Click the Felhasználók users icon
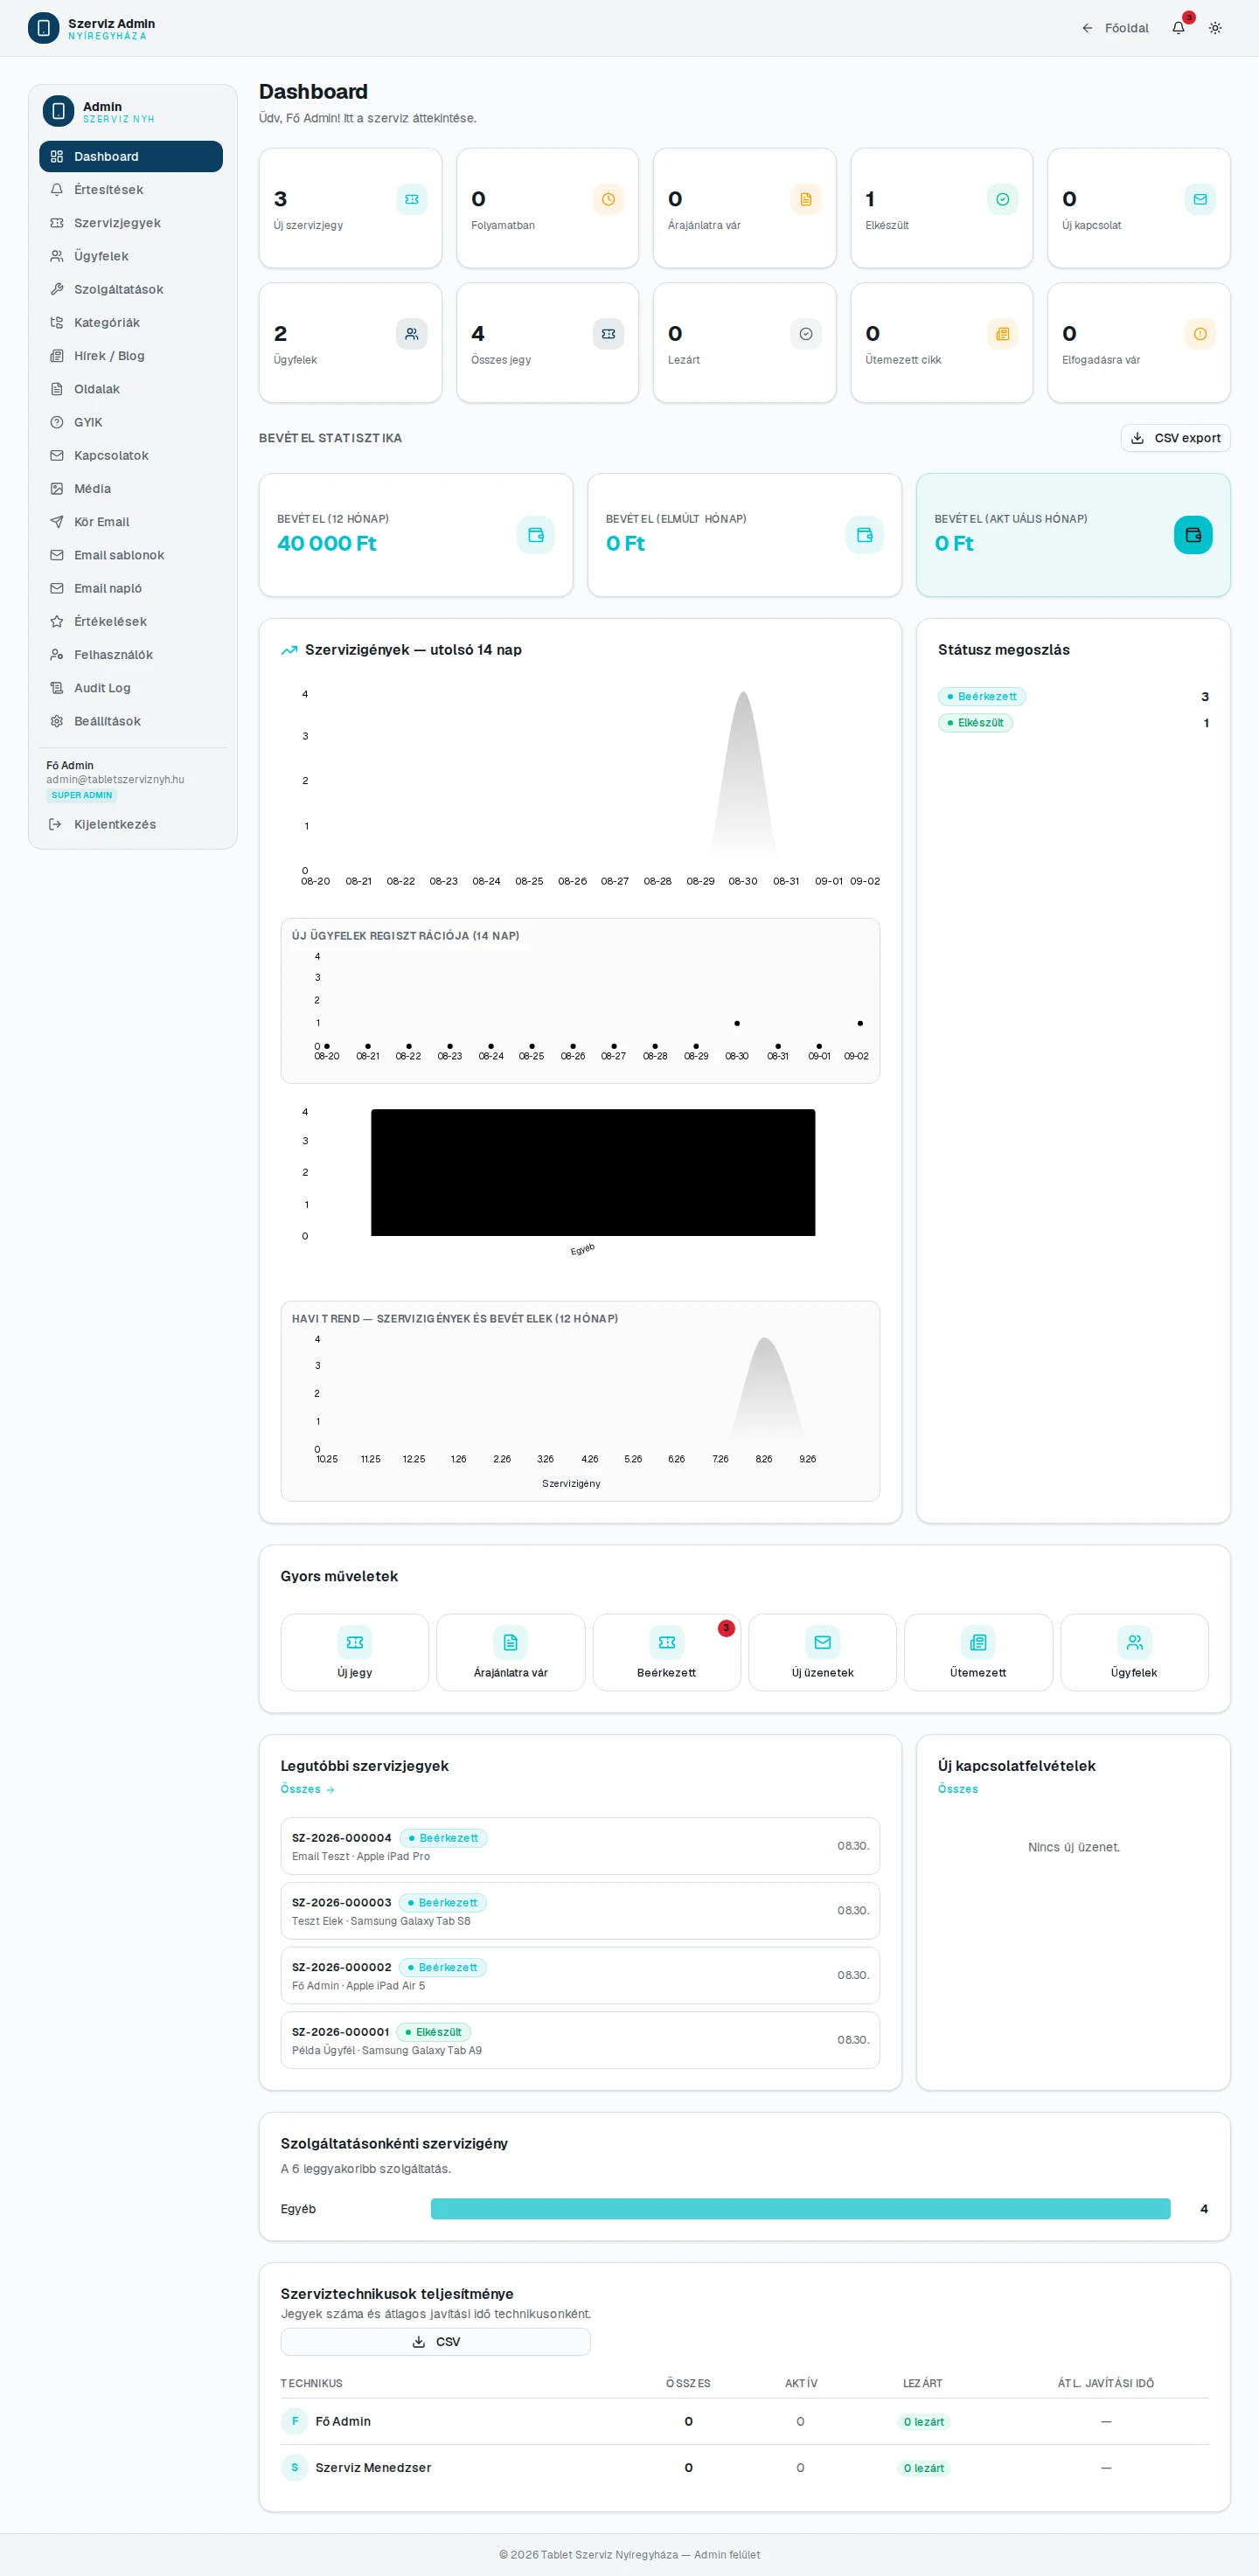 (57, 654)
